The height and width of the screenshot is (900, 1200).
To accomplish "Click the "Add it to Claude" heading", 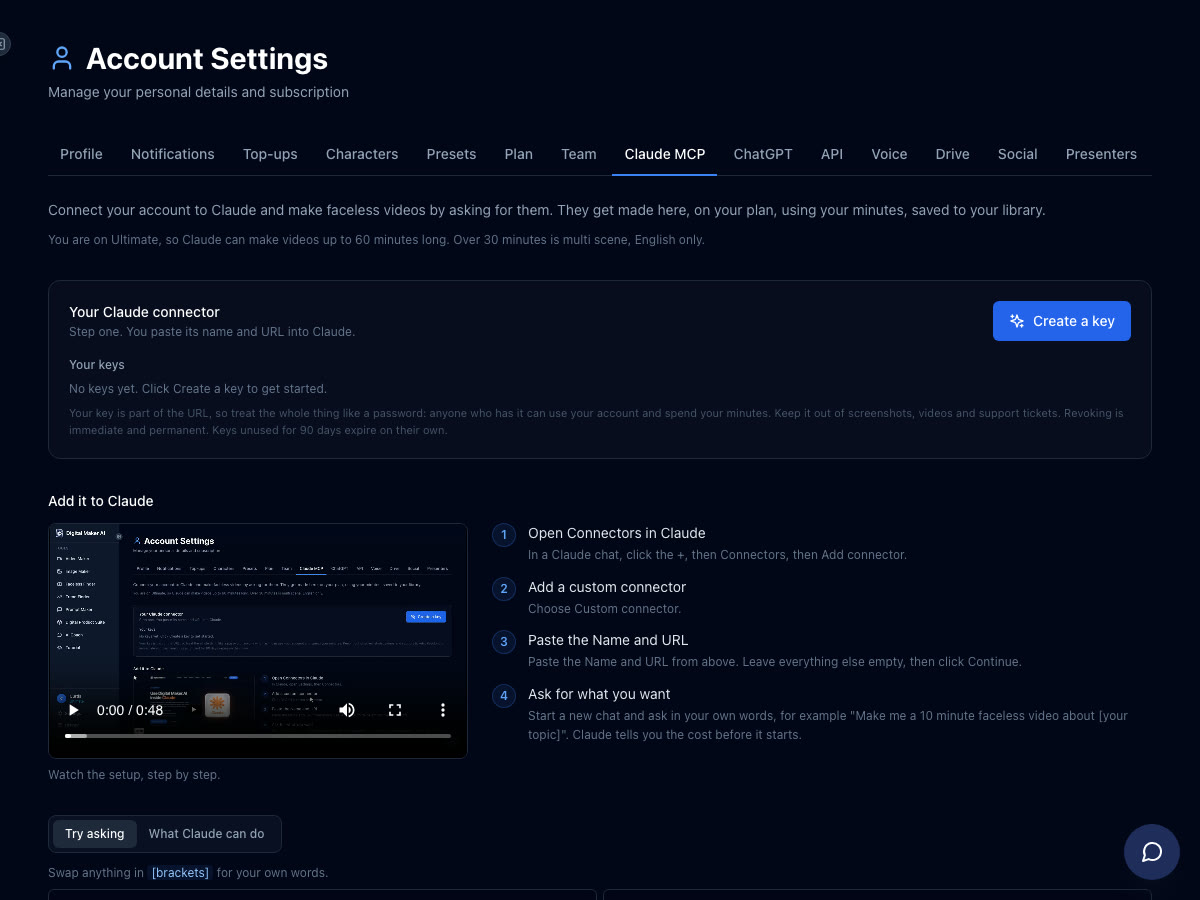I will [x=101, y=501].
